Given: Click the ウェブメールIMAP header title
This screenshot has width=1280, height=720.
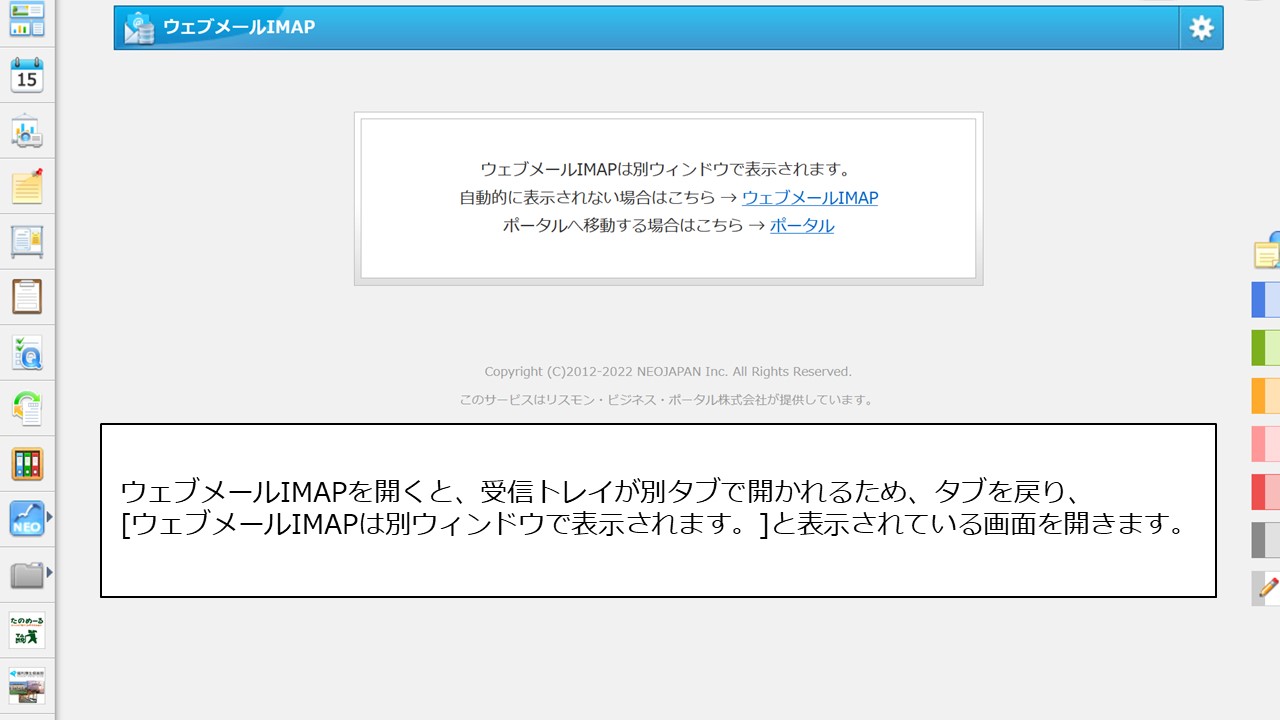Looking at the screenshot, I should (x=239, y=27).
